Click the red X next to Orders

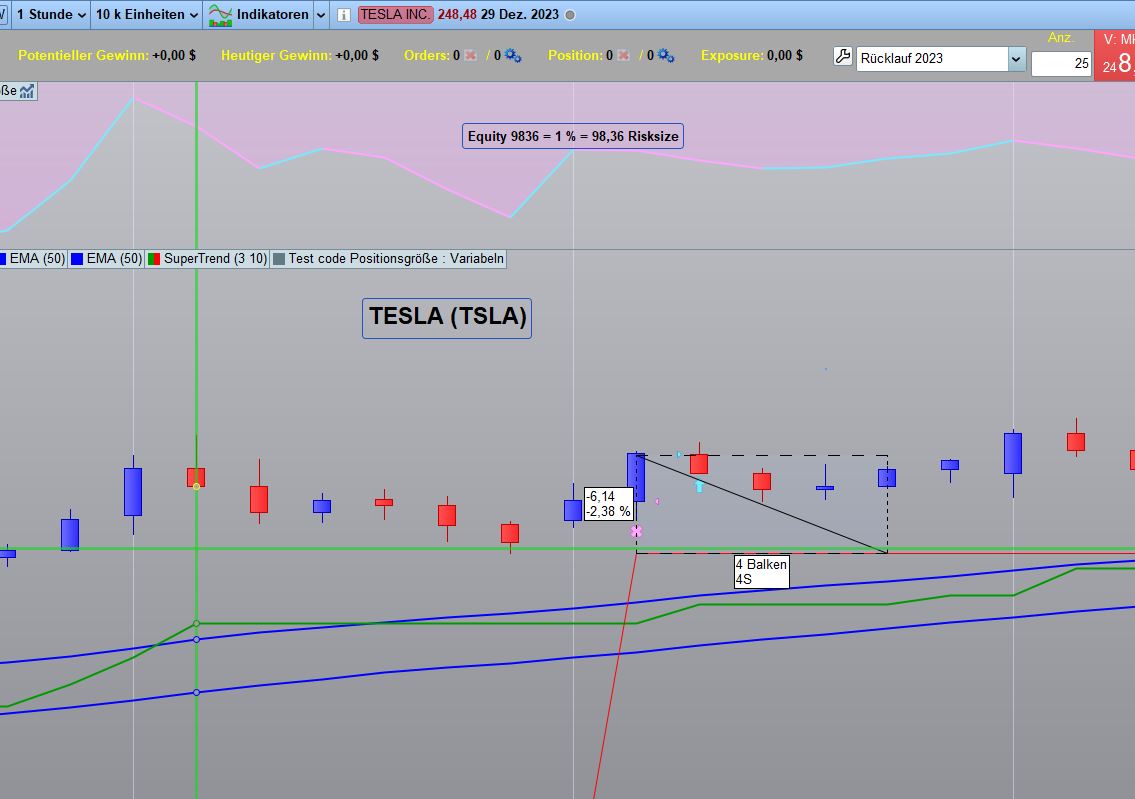[471, 55]
